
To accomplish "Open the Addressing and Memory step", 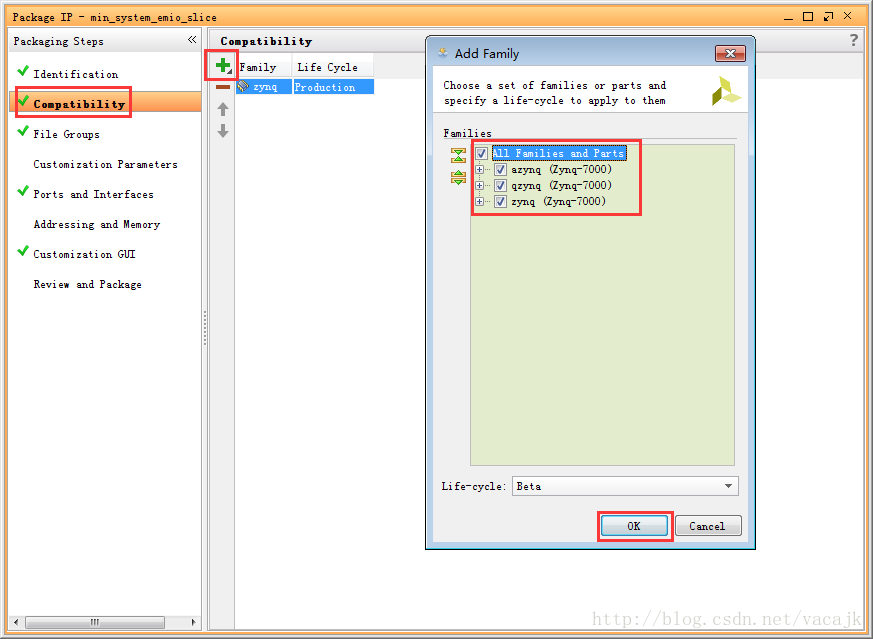I will click(x=96, y=224).
